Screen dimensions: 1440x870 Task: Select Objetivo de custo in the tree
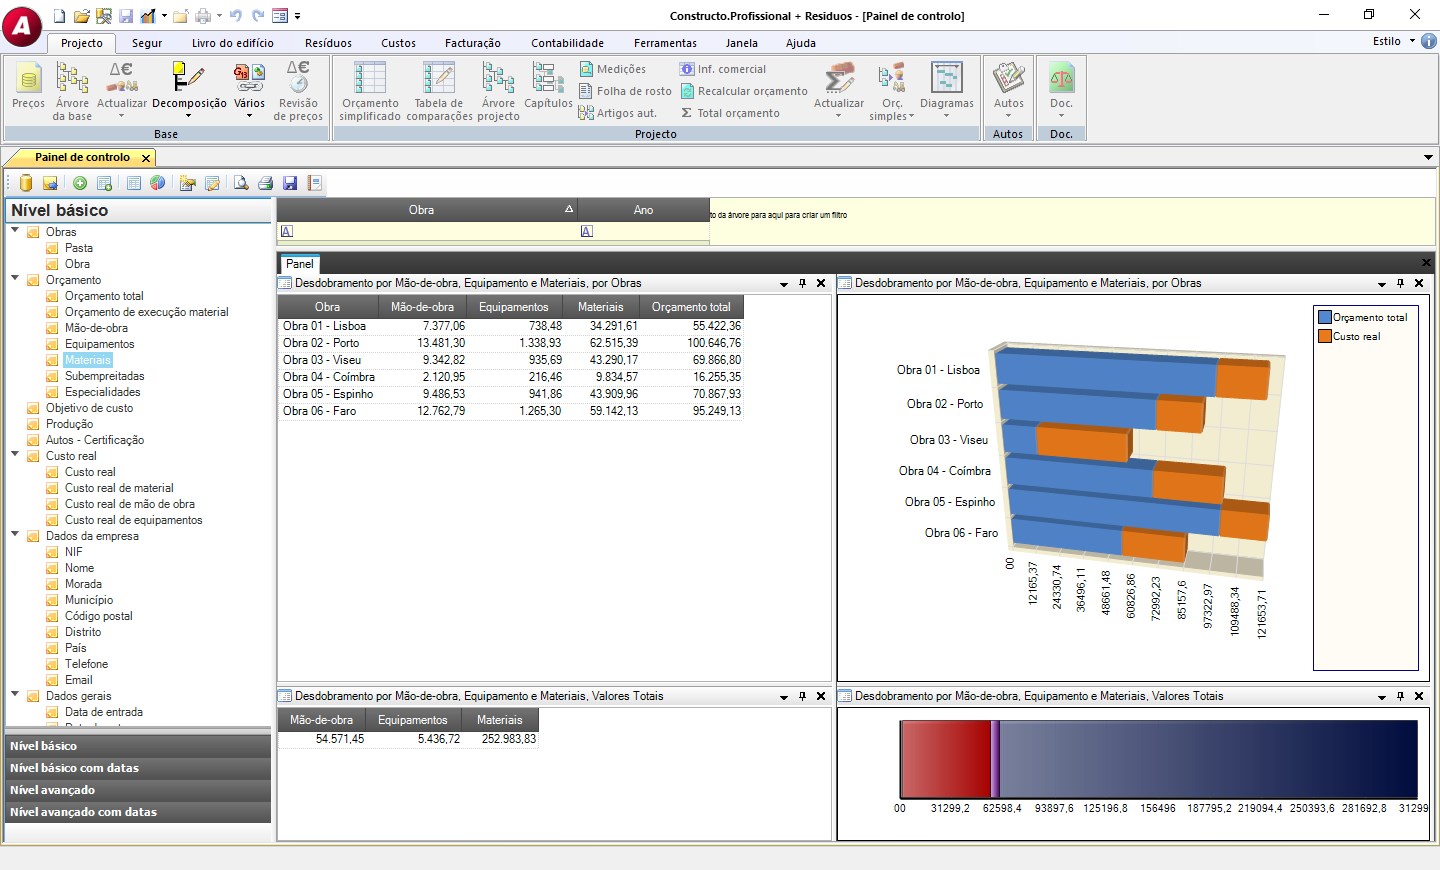(89, 408)
